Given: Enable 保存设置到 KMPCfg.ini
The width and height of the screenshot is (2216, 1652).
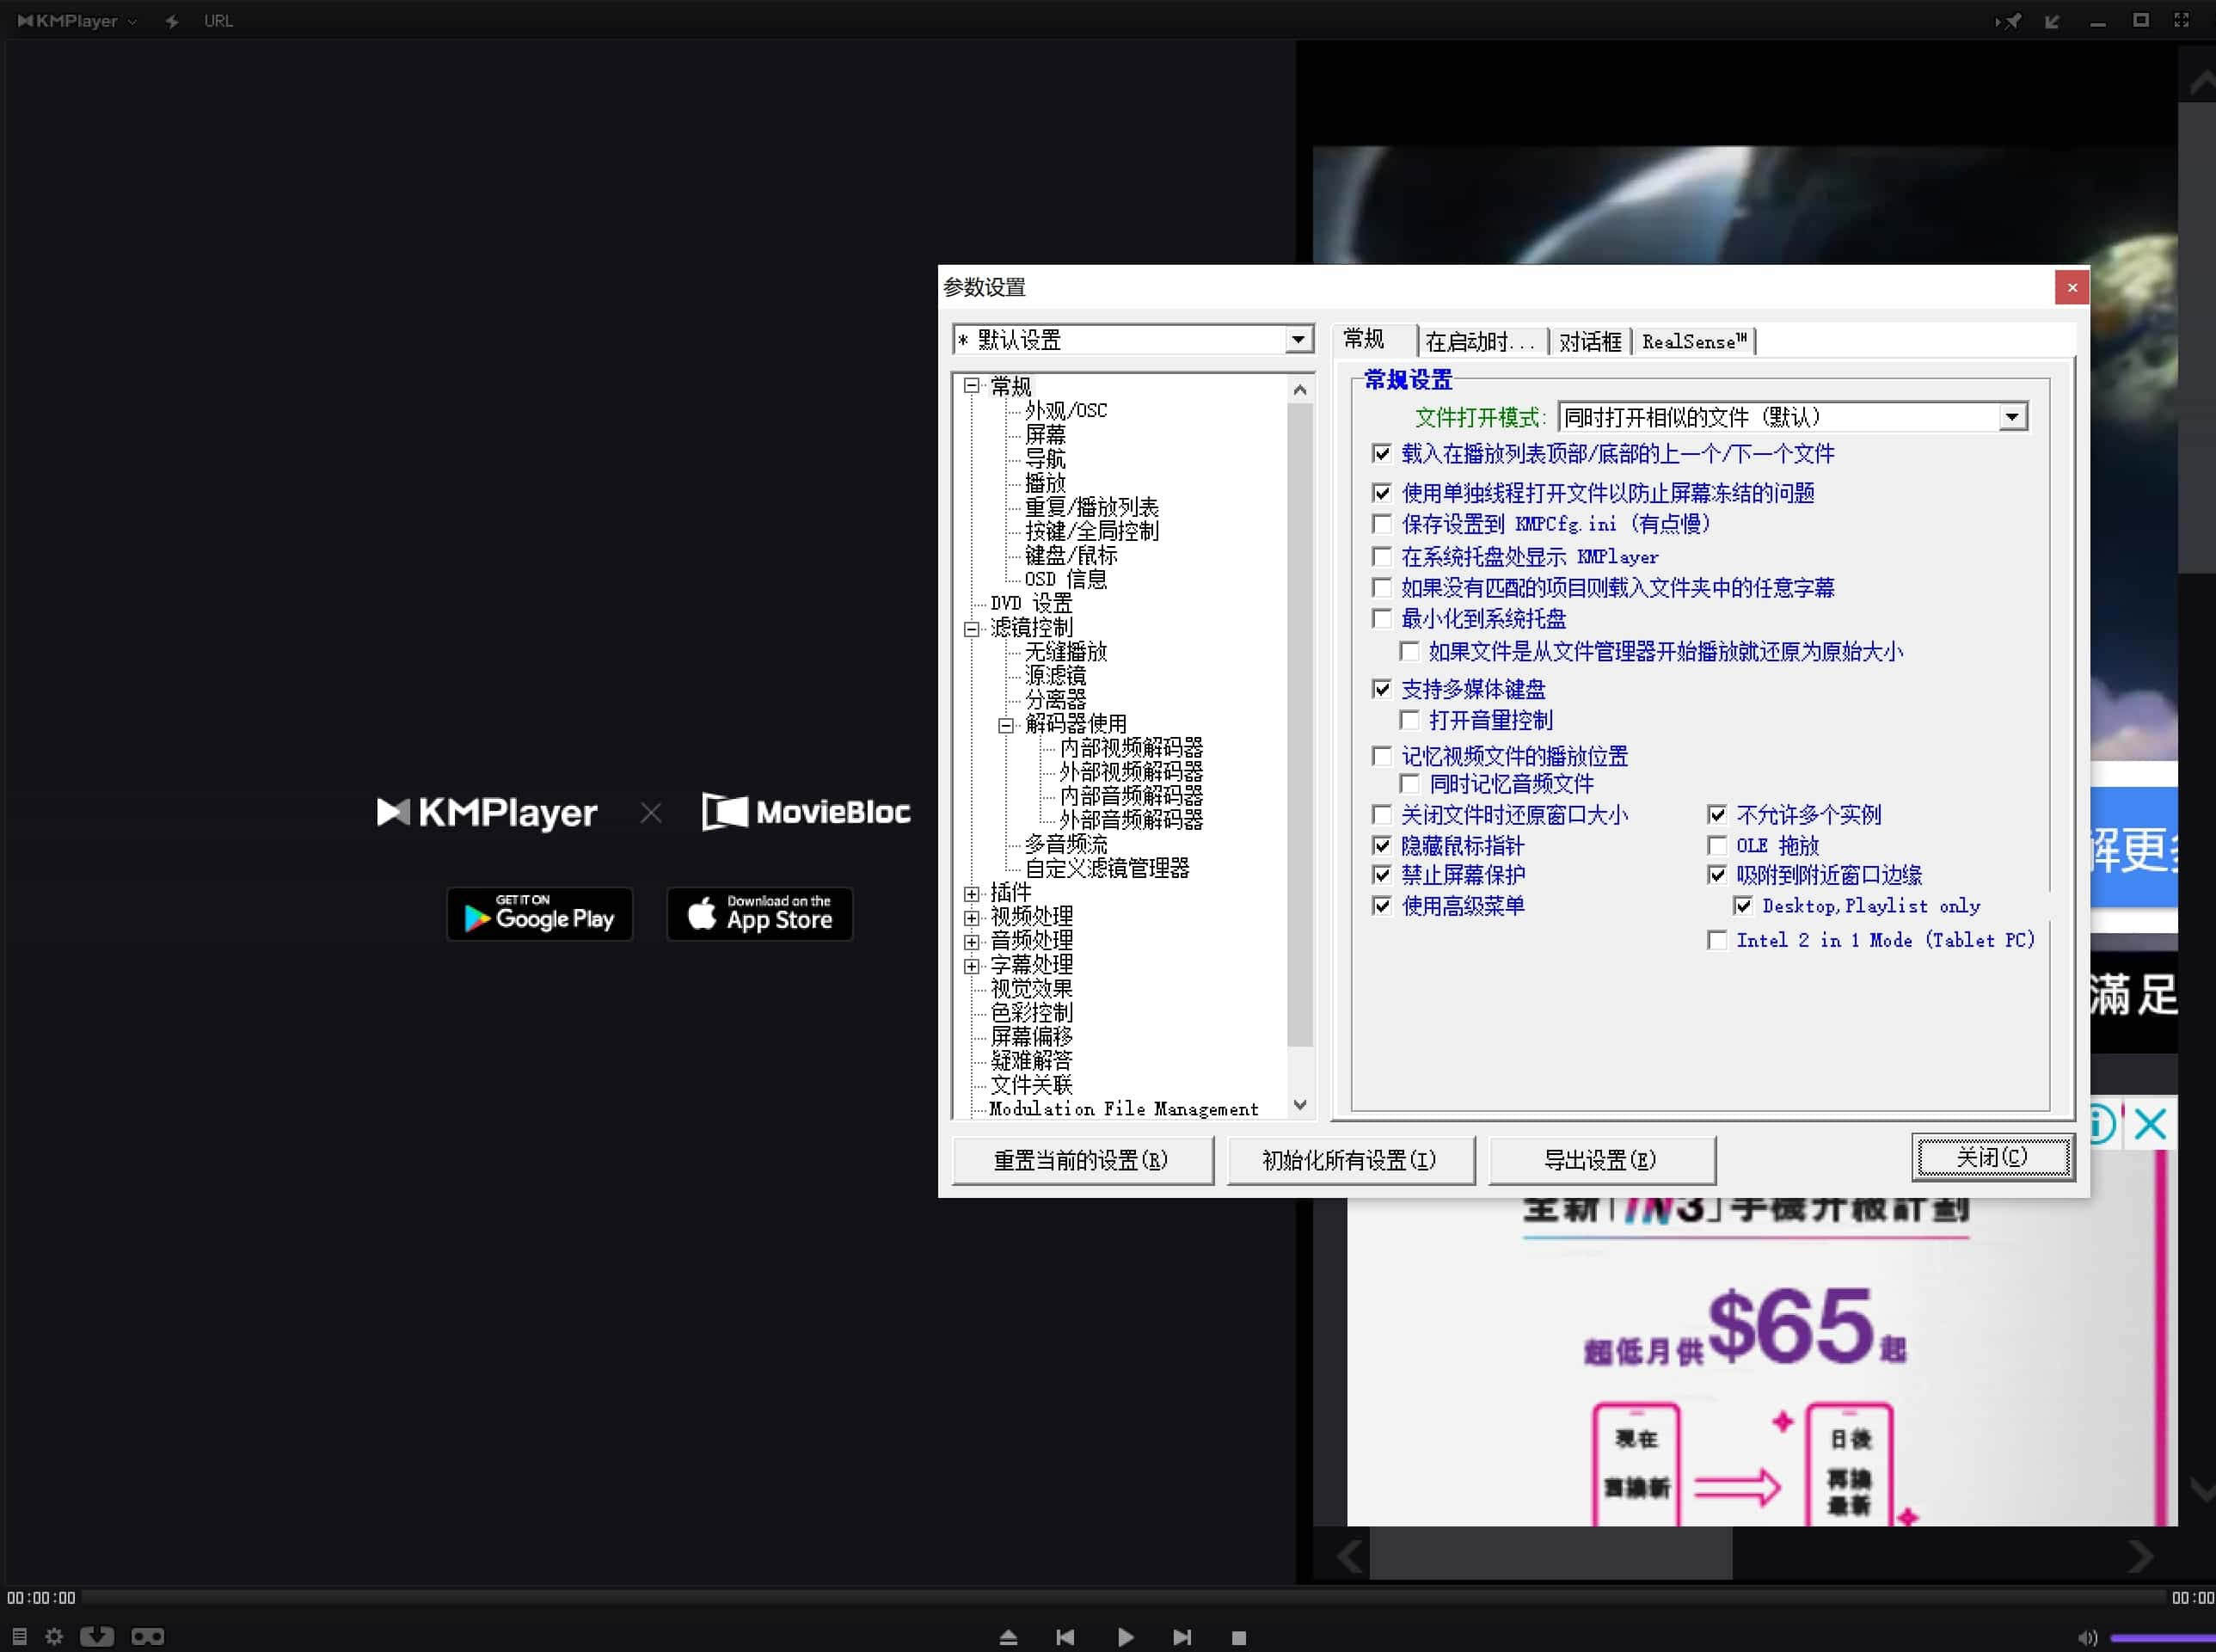Looking at the screenshot, I should 1382,524.
